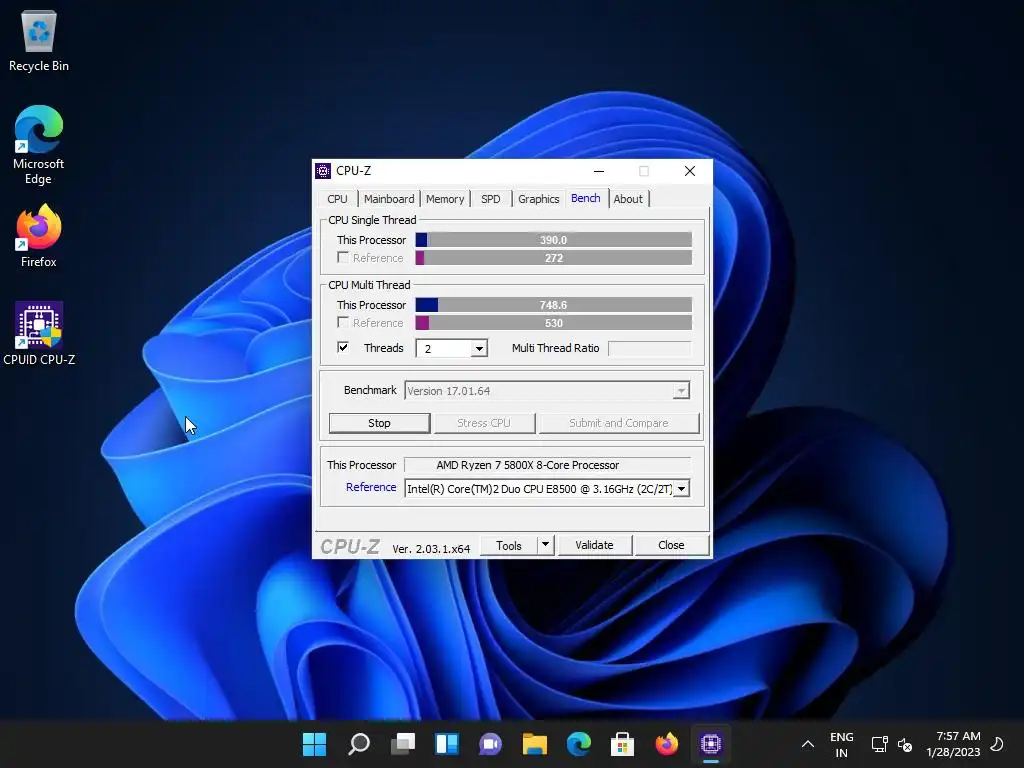Open the Benchmark version dropdown
The width and height of the screenshot is (1024, 768).
pos(681,391)
